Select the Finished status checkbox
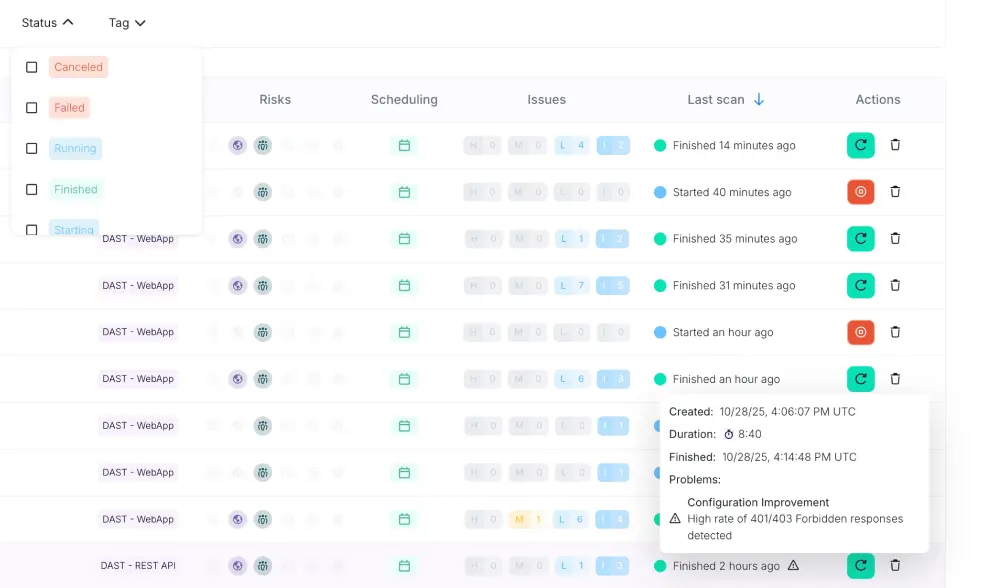 [x=32, y=189]
